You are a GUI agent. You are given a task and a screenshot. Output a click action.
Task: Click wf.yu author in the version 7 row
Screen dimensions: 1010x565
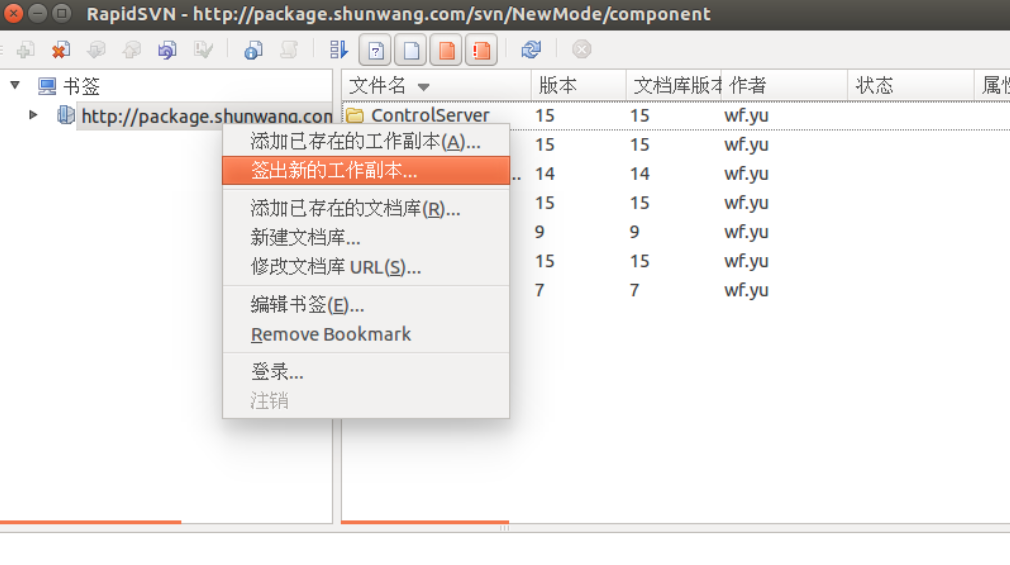coord(746,290)
